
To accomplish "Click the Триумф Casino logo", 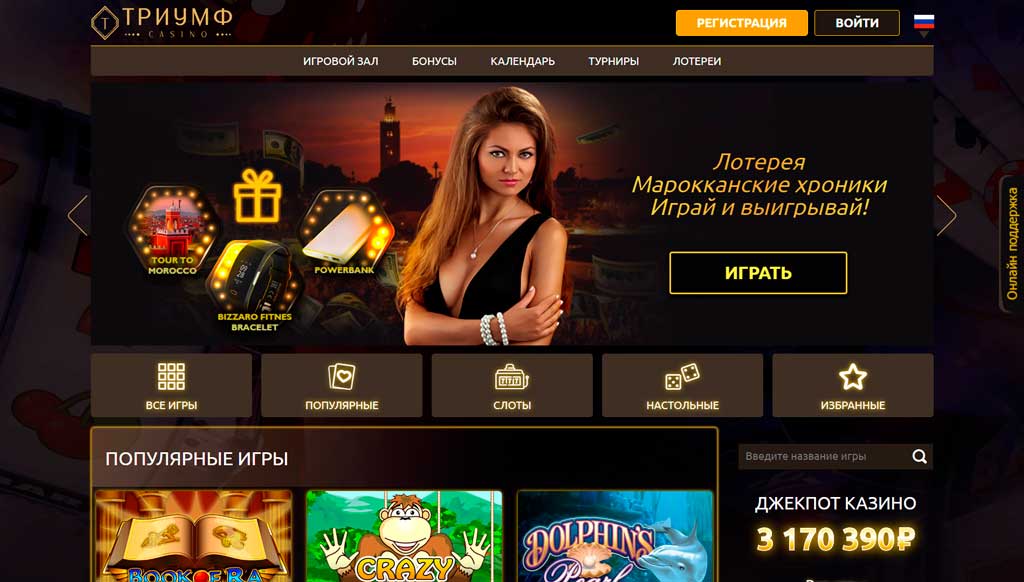I will click(x=162, y=23).
